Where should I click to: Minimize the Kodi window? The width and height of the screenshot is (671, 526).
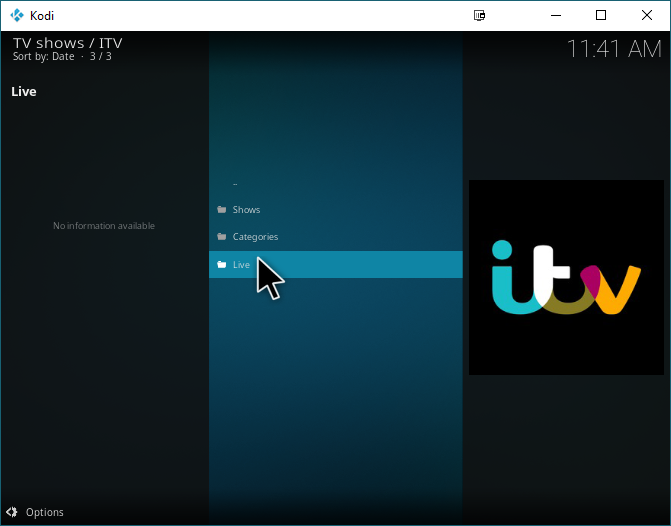[x=556, y=15]
